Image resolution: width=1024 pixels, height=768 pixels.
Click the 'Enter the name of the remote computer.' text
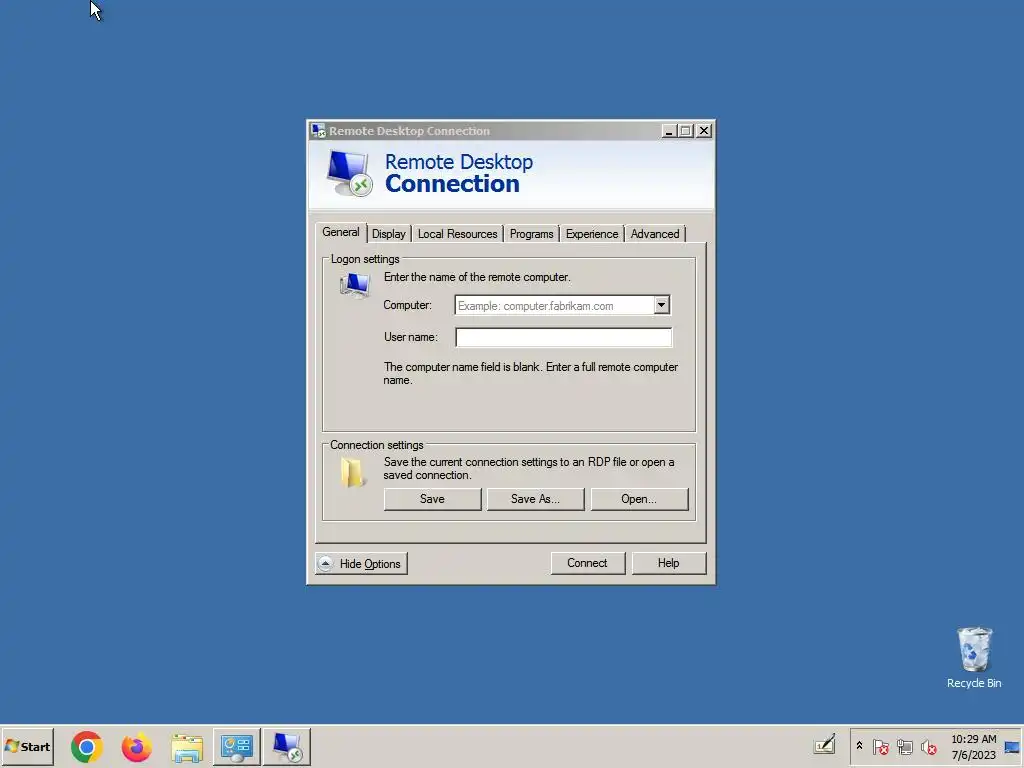pyautogui.click(x=477, y=277)
